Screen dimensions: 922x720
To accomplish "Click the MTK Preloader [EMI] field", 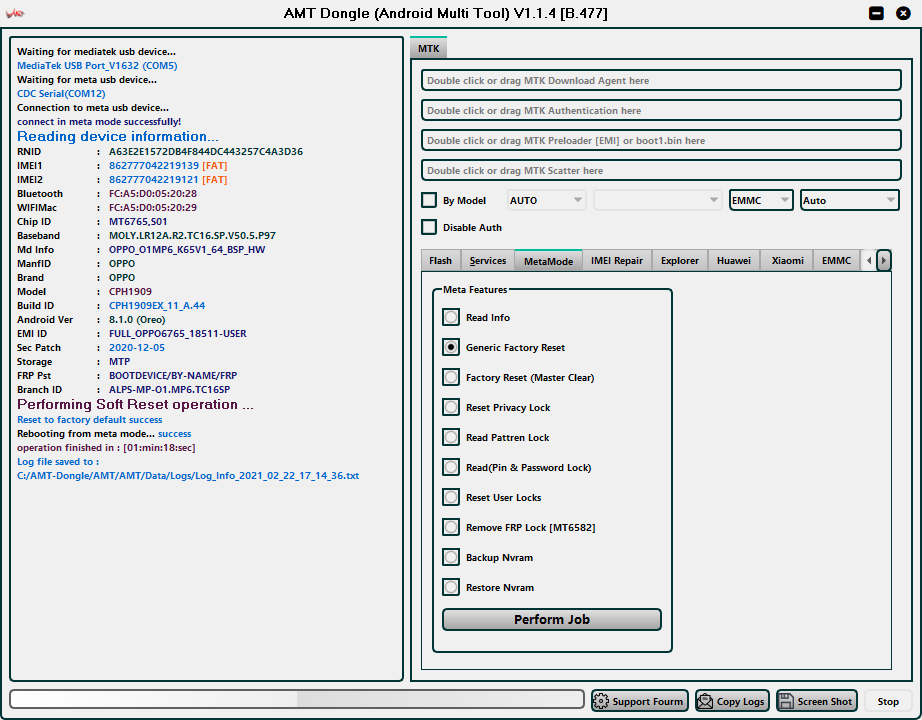I will click(x=661, y=141).
